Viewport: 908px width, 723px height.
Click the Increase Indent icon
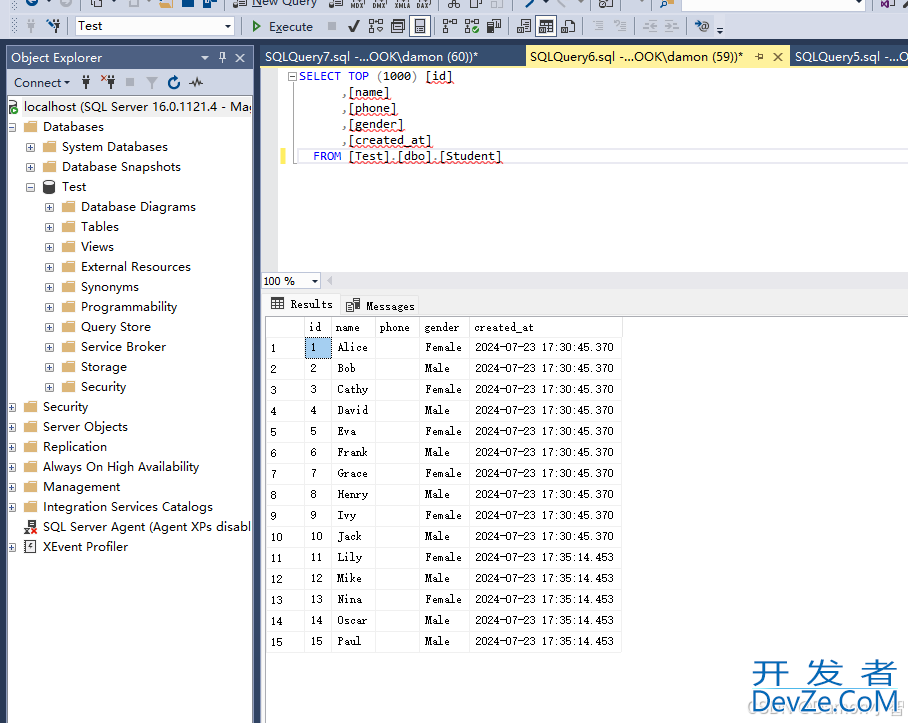tap(672, 27)
